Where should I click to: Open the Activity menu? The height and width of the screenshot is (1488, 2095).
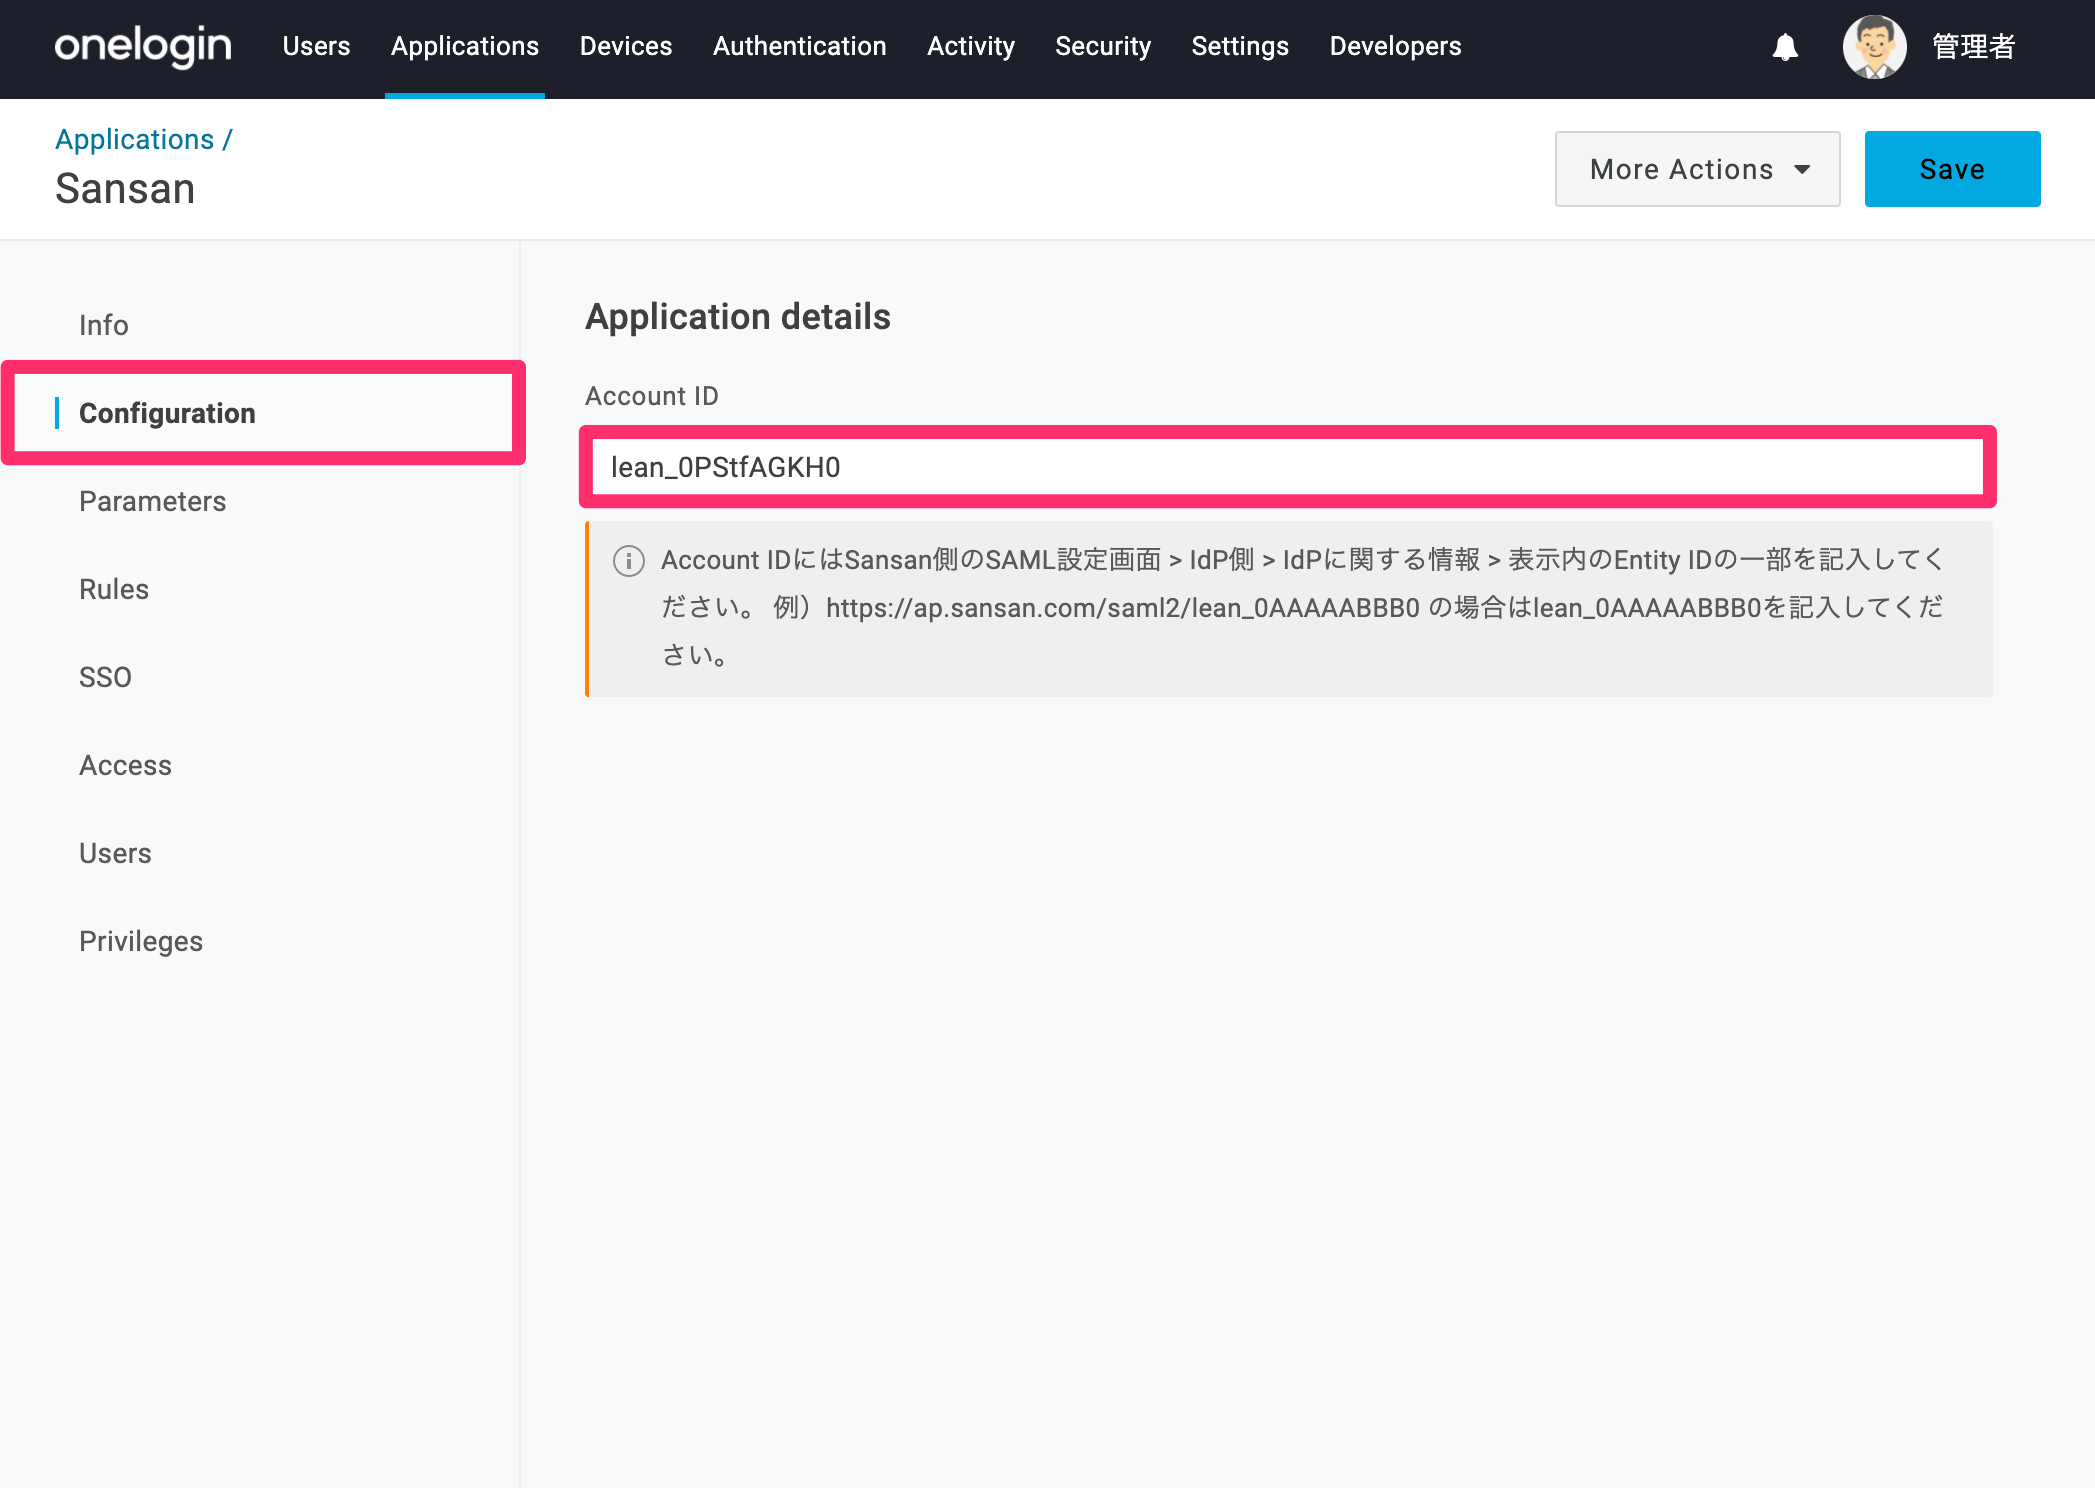[971, 46]
